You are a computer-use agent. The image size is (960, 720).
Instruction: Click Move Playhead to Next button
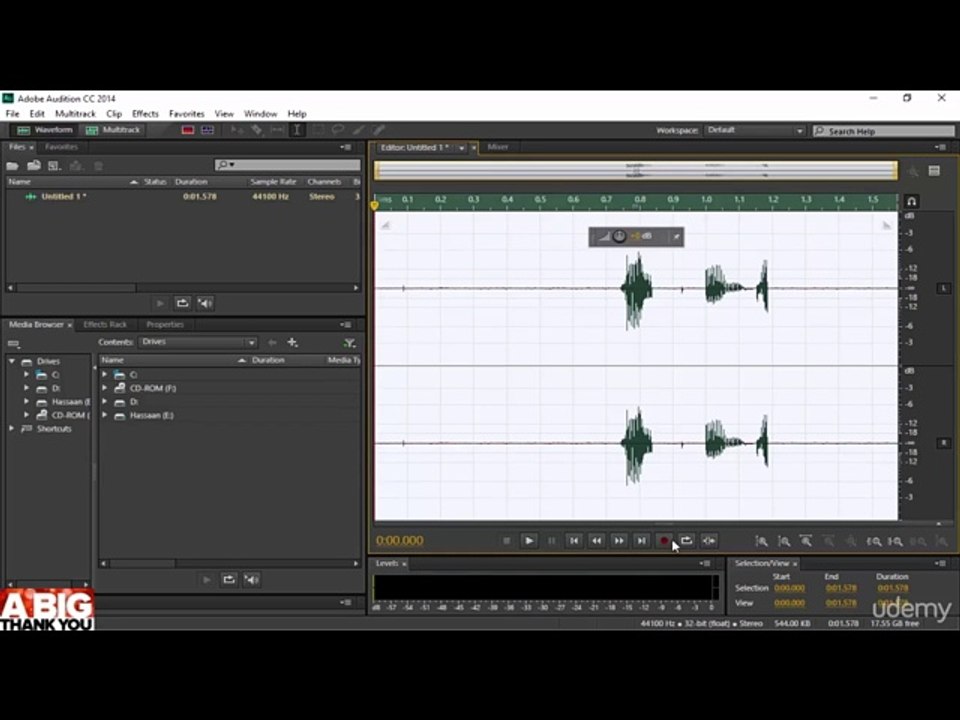pos(641,541)
